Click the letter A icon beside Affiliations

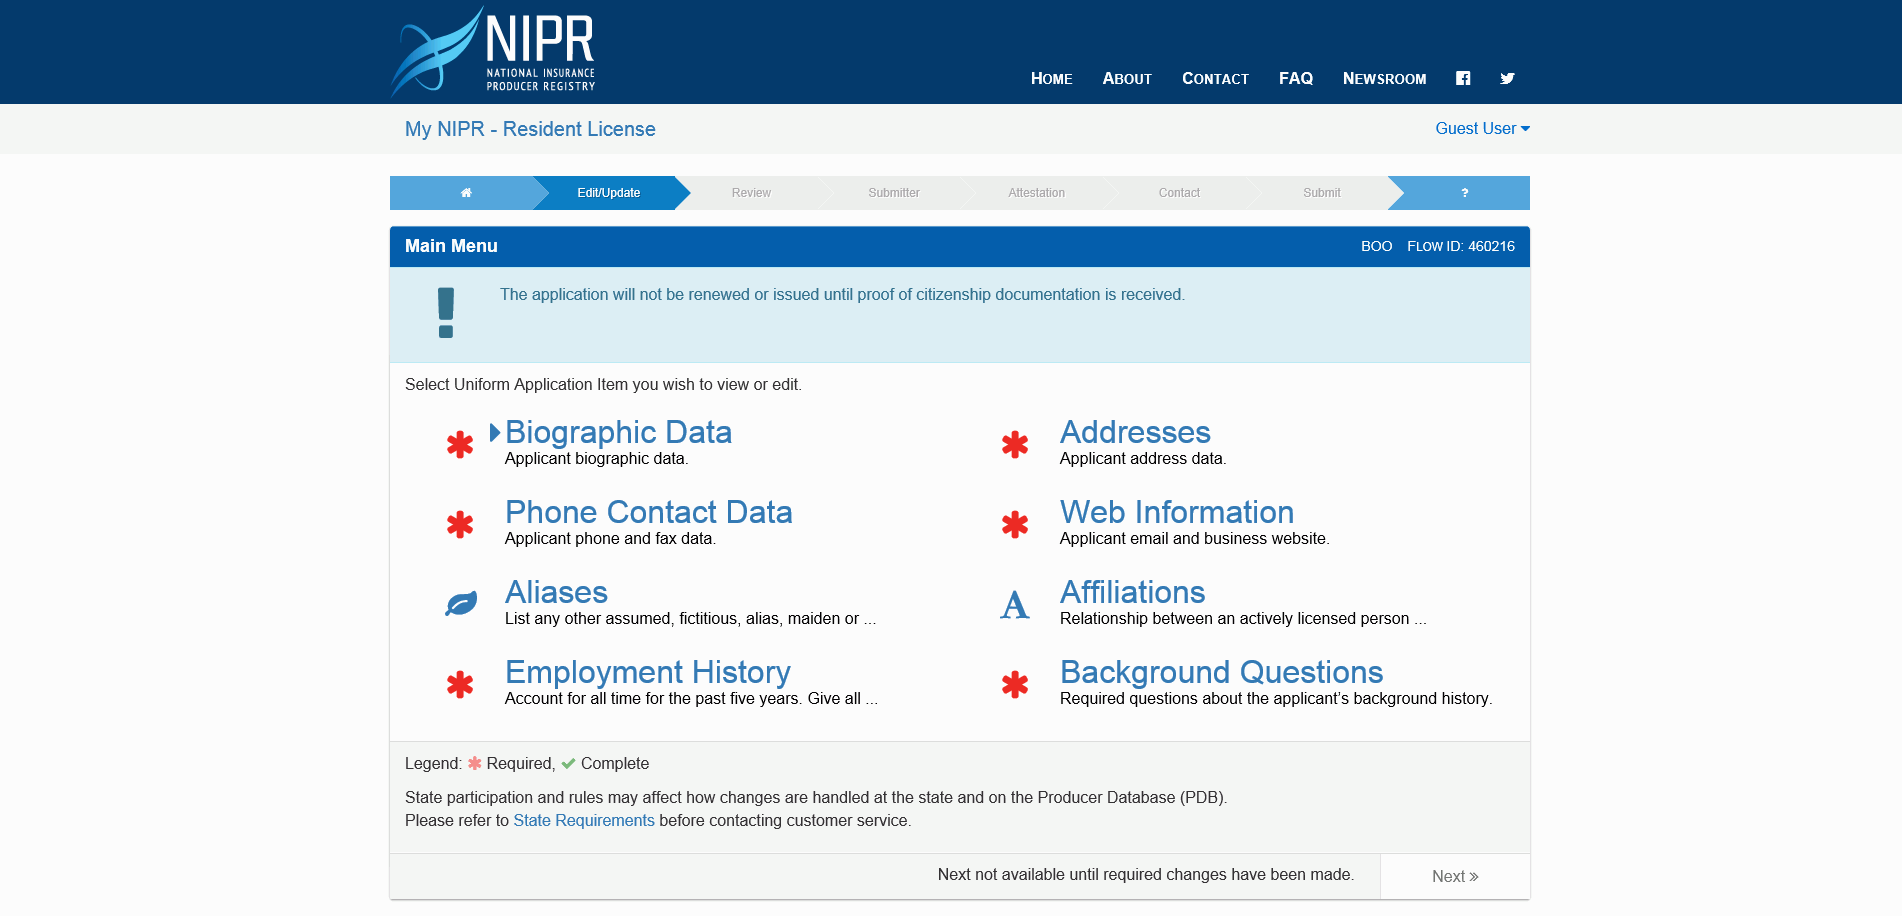coord(1015,604)
